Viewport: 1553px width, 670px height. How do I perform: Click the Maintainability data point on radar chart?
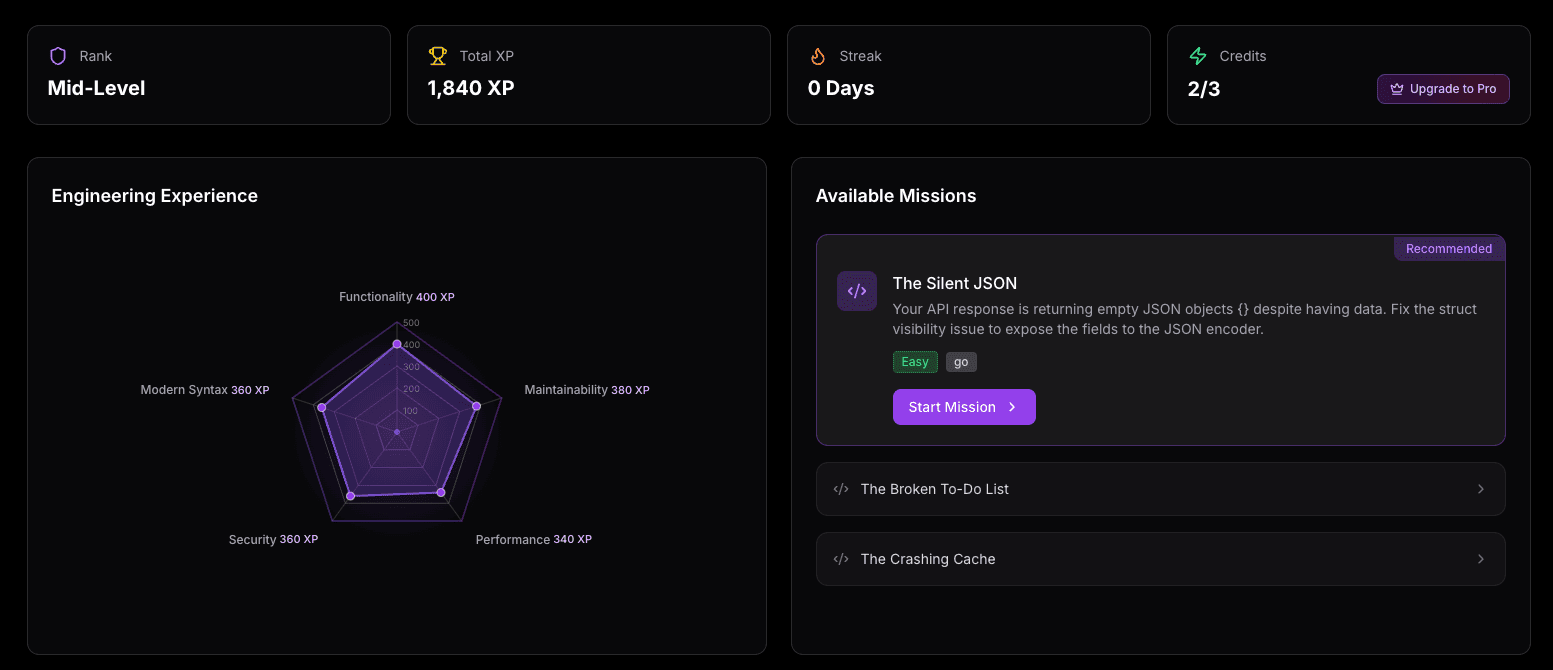coord(476,406)
